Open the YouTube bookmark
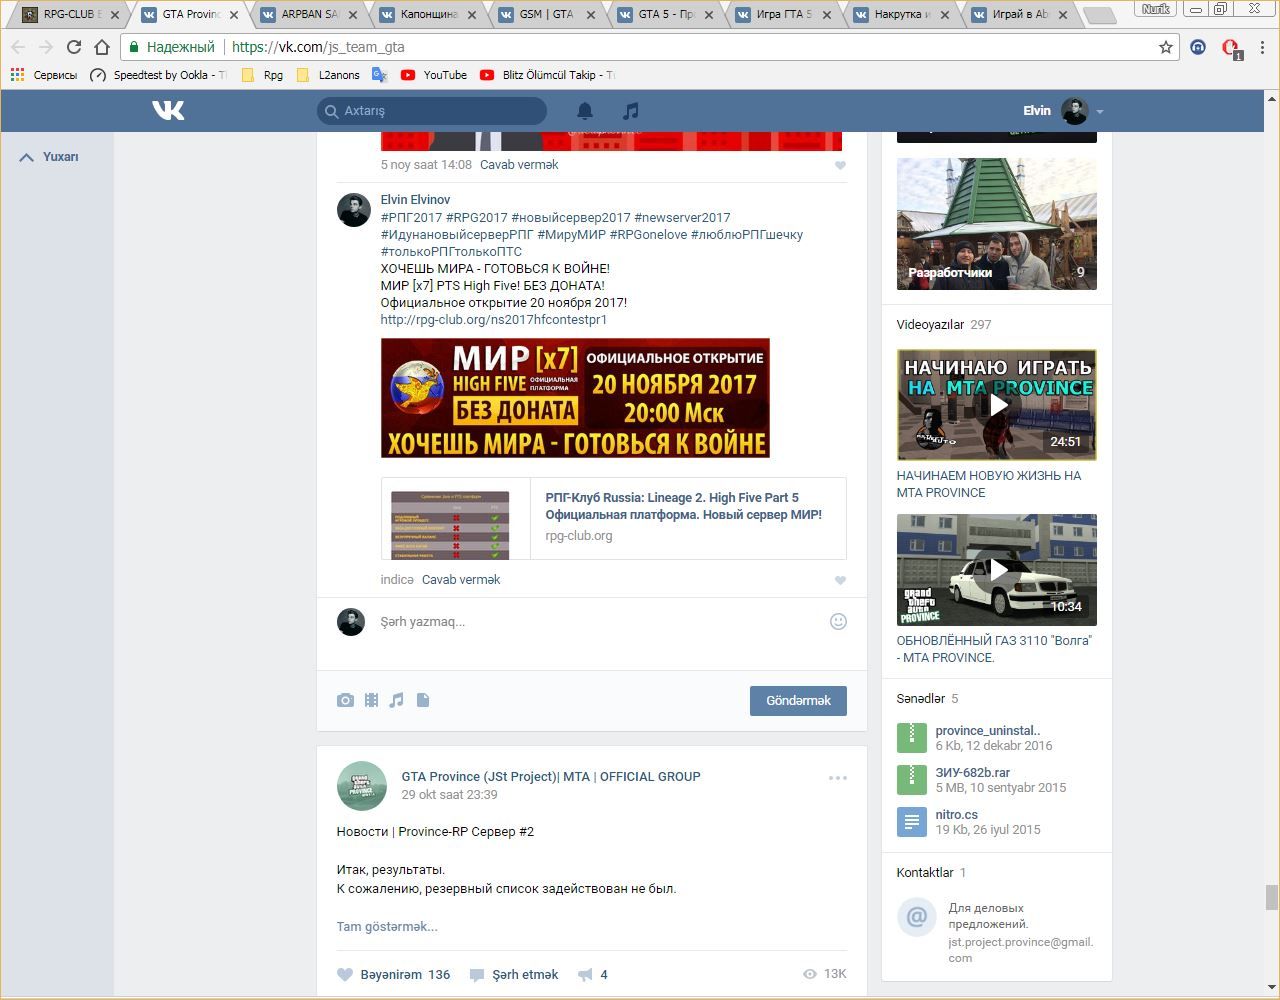The image size is (1280, 1000). pos(434,75)
